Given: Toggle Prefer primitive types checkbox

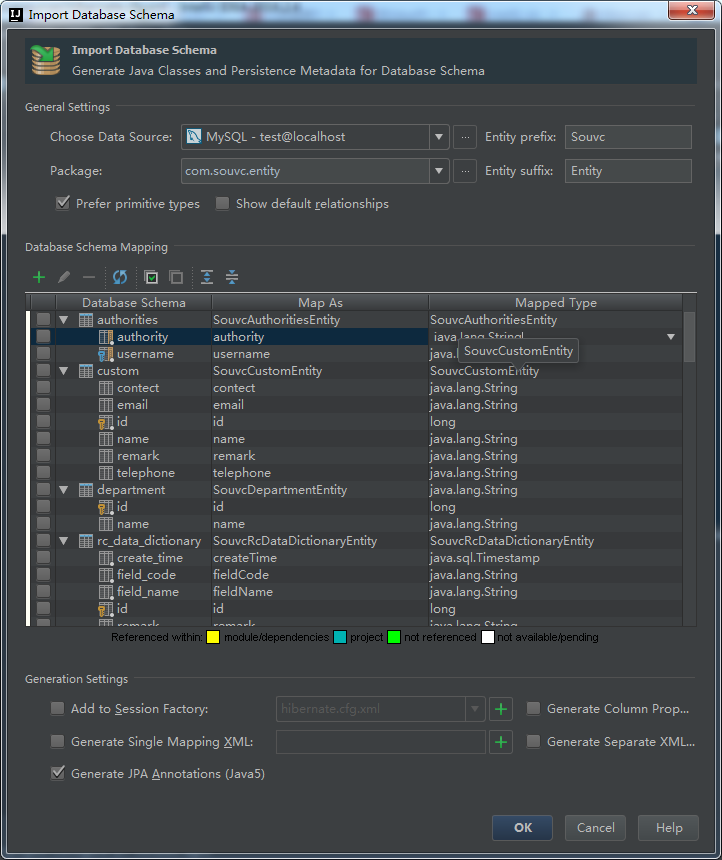Looking at the screenshot, I should (x=63, y=204).
